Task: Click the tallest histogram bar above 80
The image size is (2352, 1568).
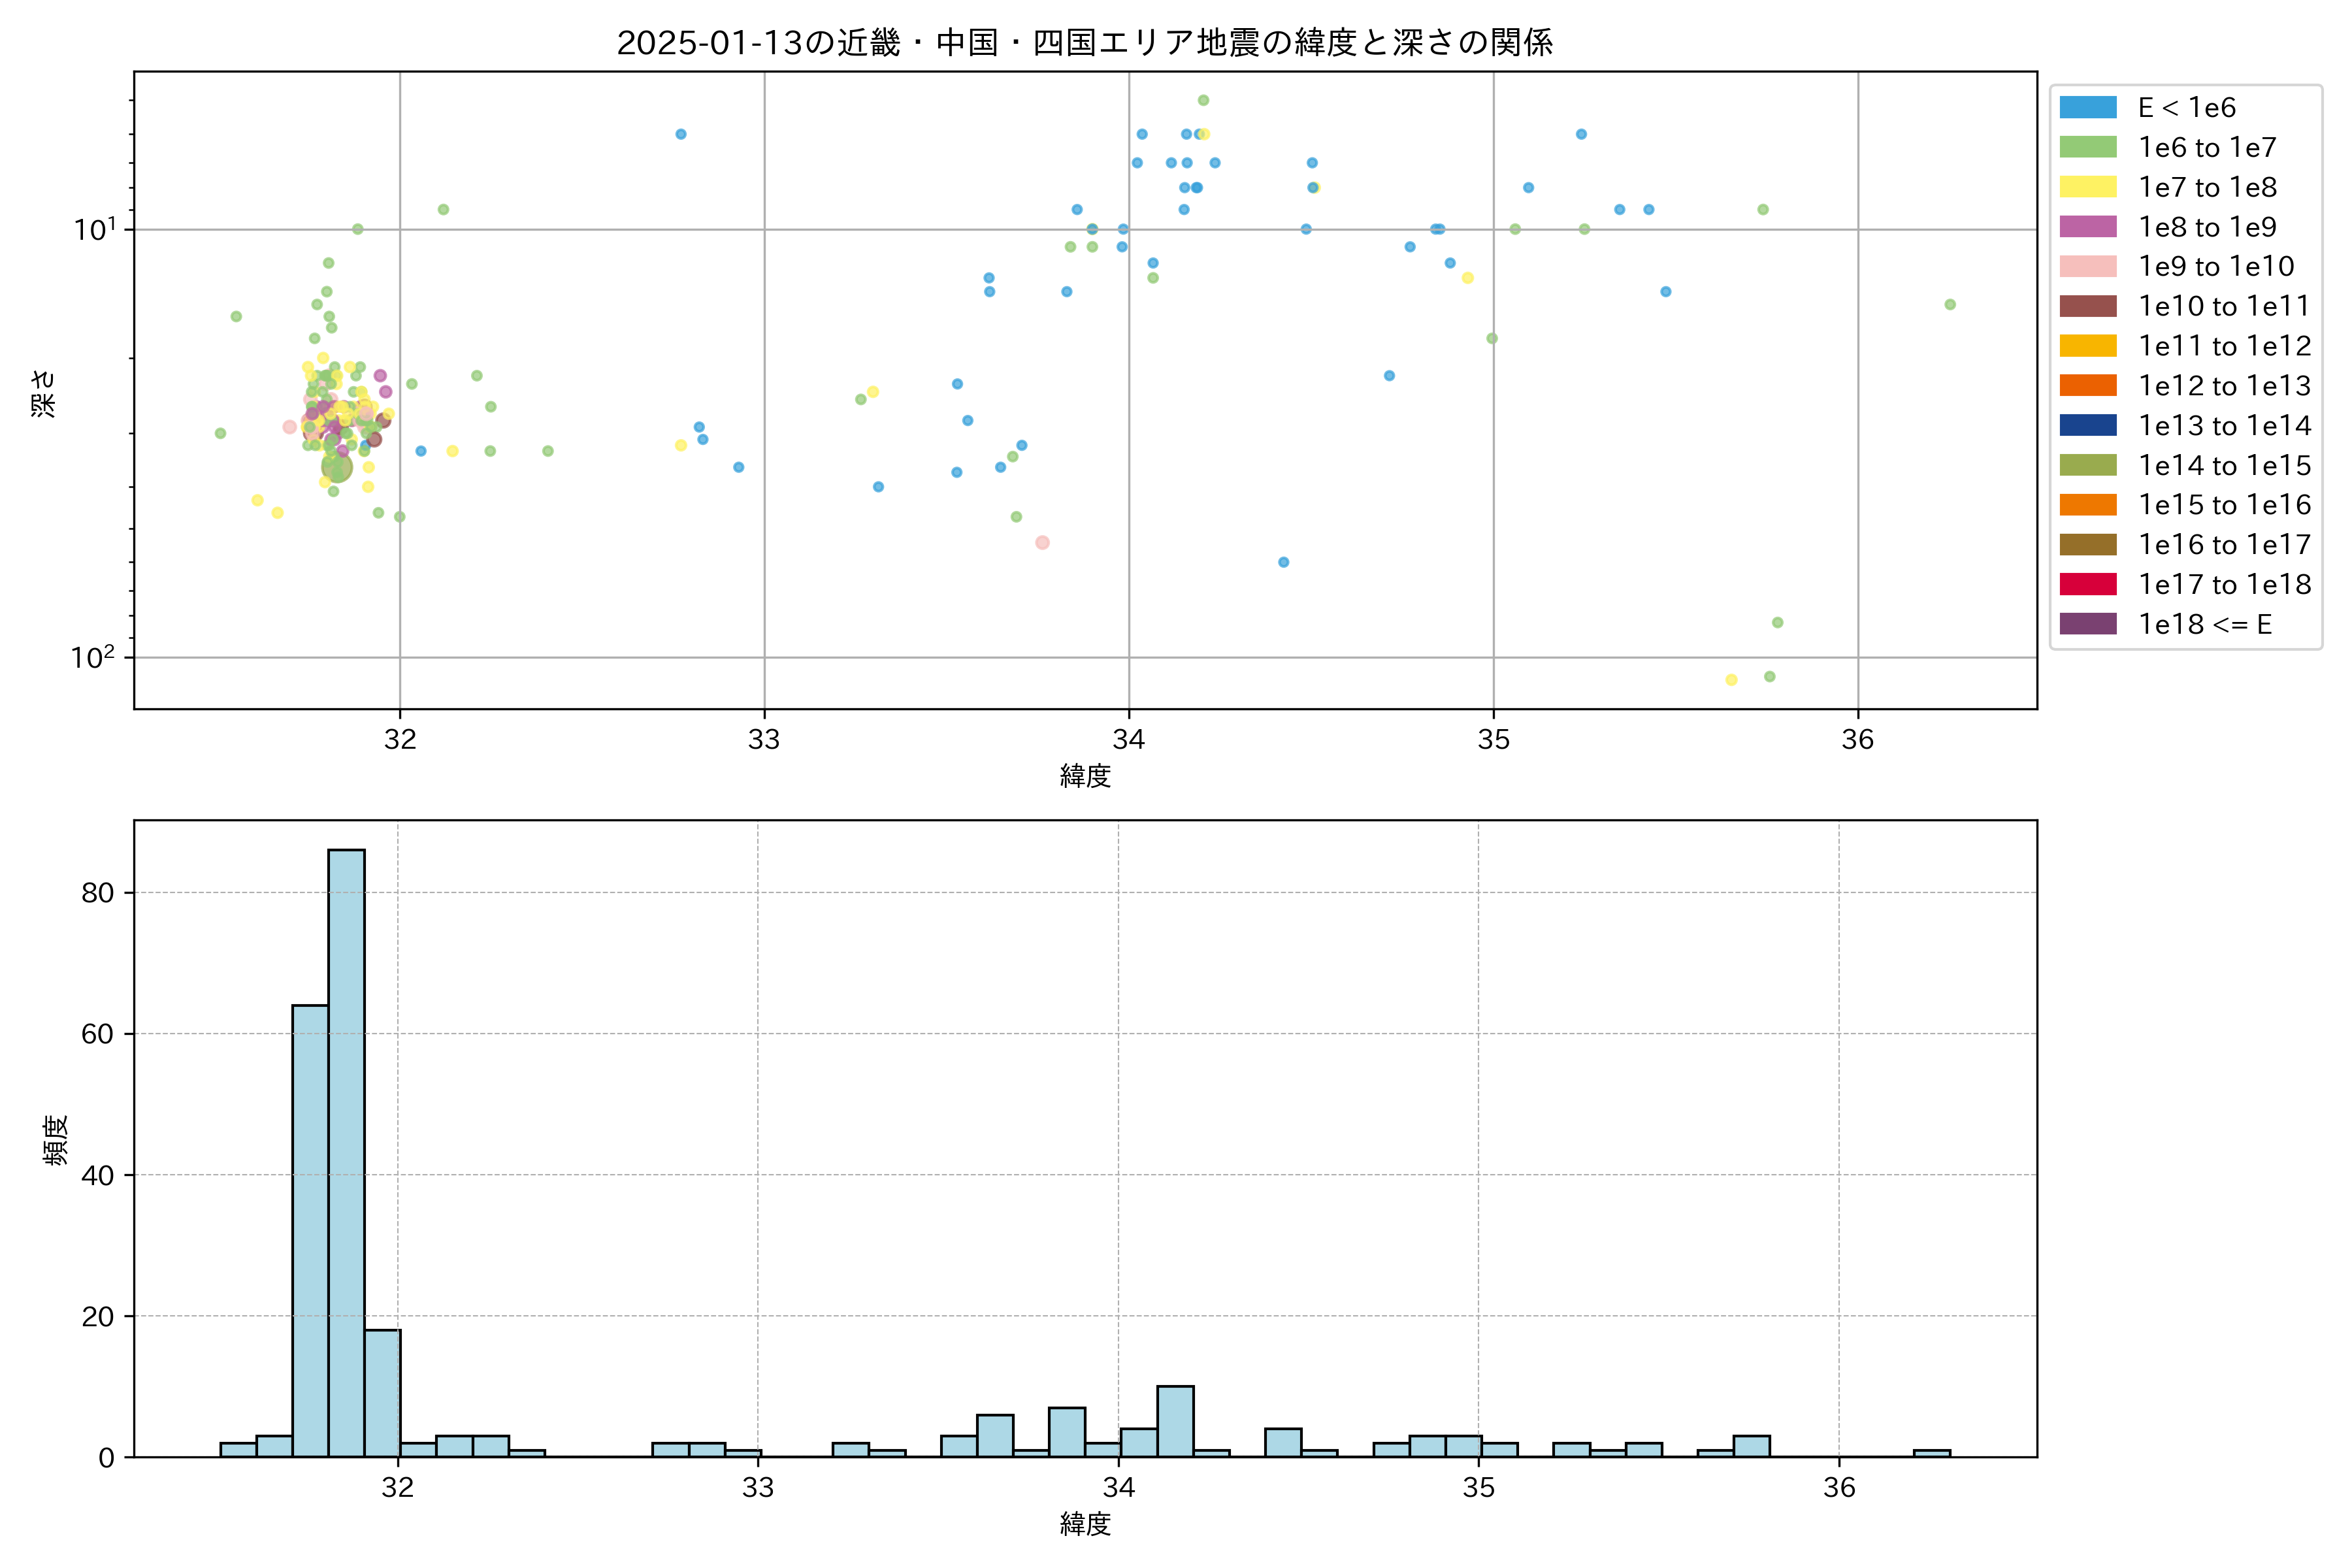Action: [346, 1150]
